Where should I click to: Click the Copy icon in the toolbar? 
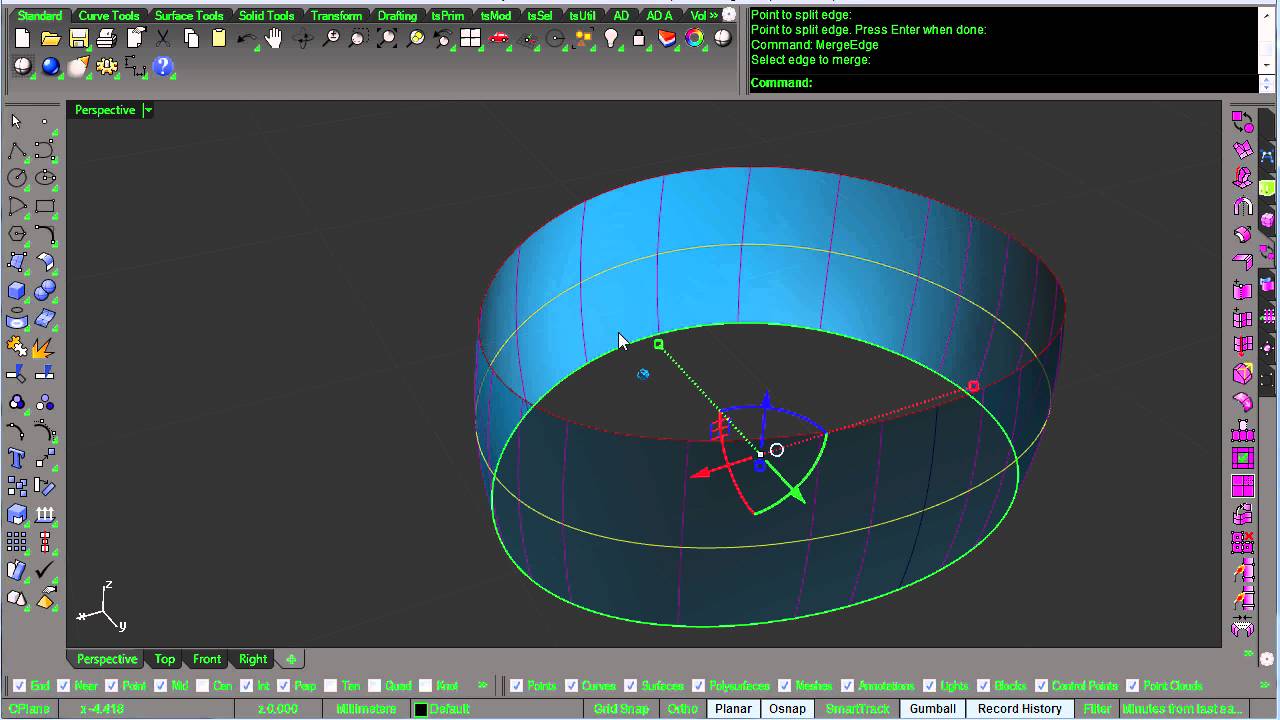[191, 39]
